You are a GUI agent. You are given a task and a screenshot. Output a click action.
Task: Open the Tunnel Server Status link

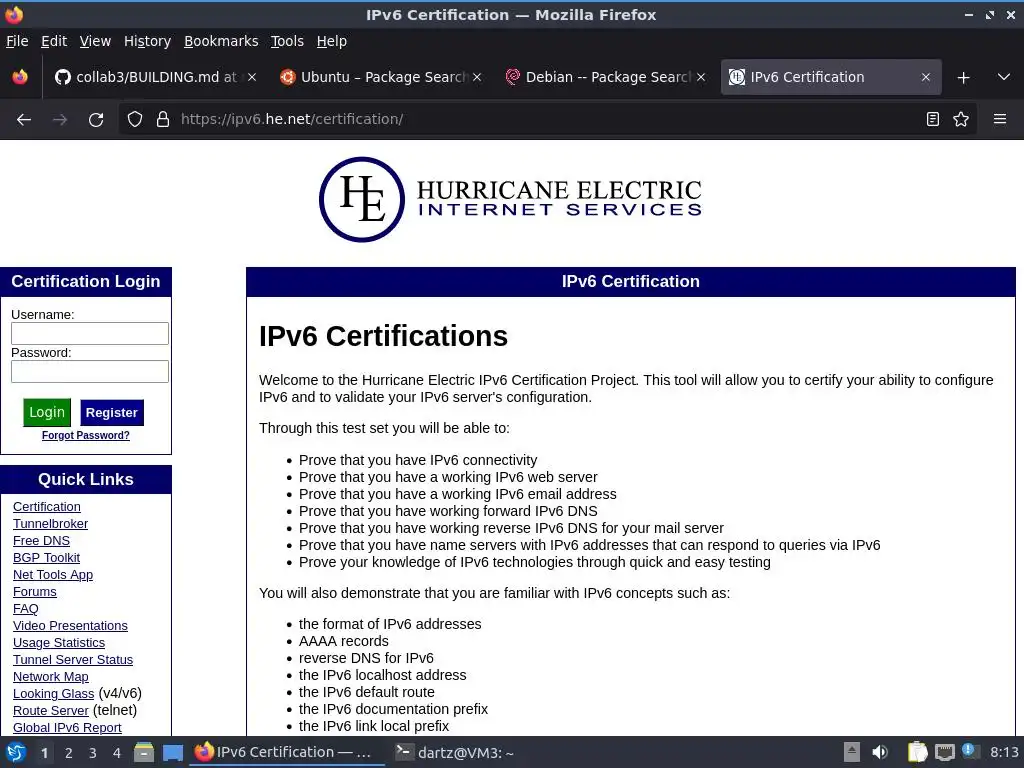[73, 660]
